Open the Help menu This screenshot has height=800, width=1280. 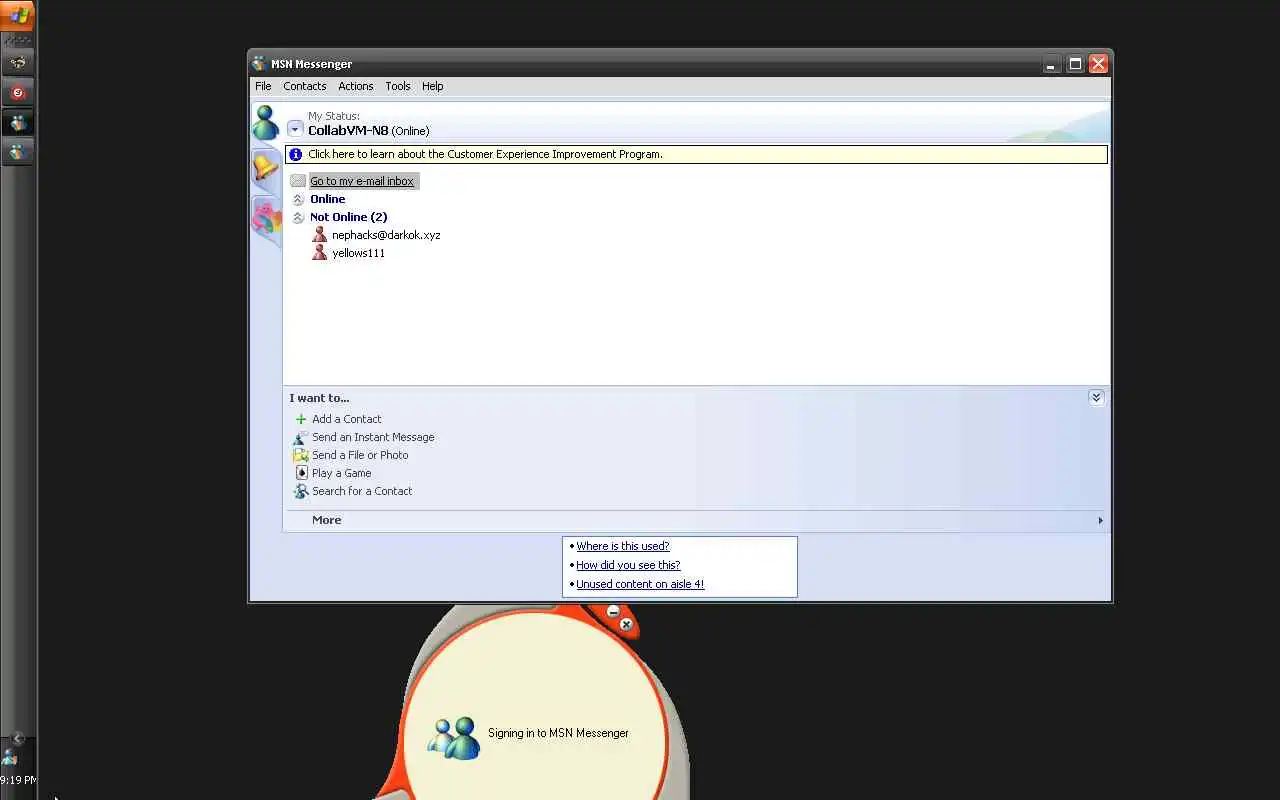(432, 86)
